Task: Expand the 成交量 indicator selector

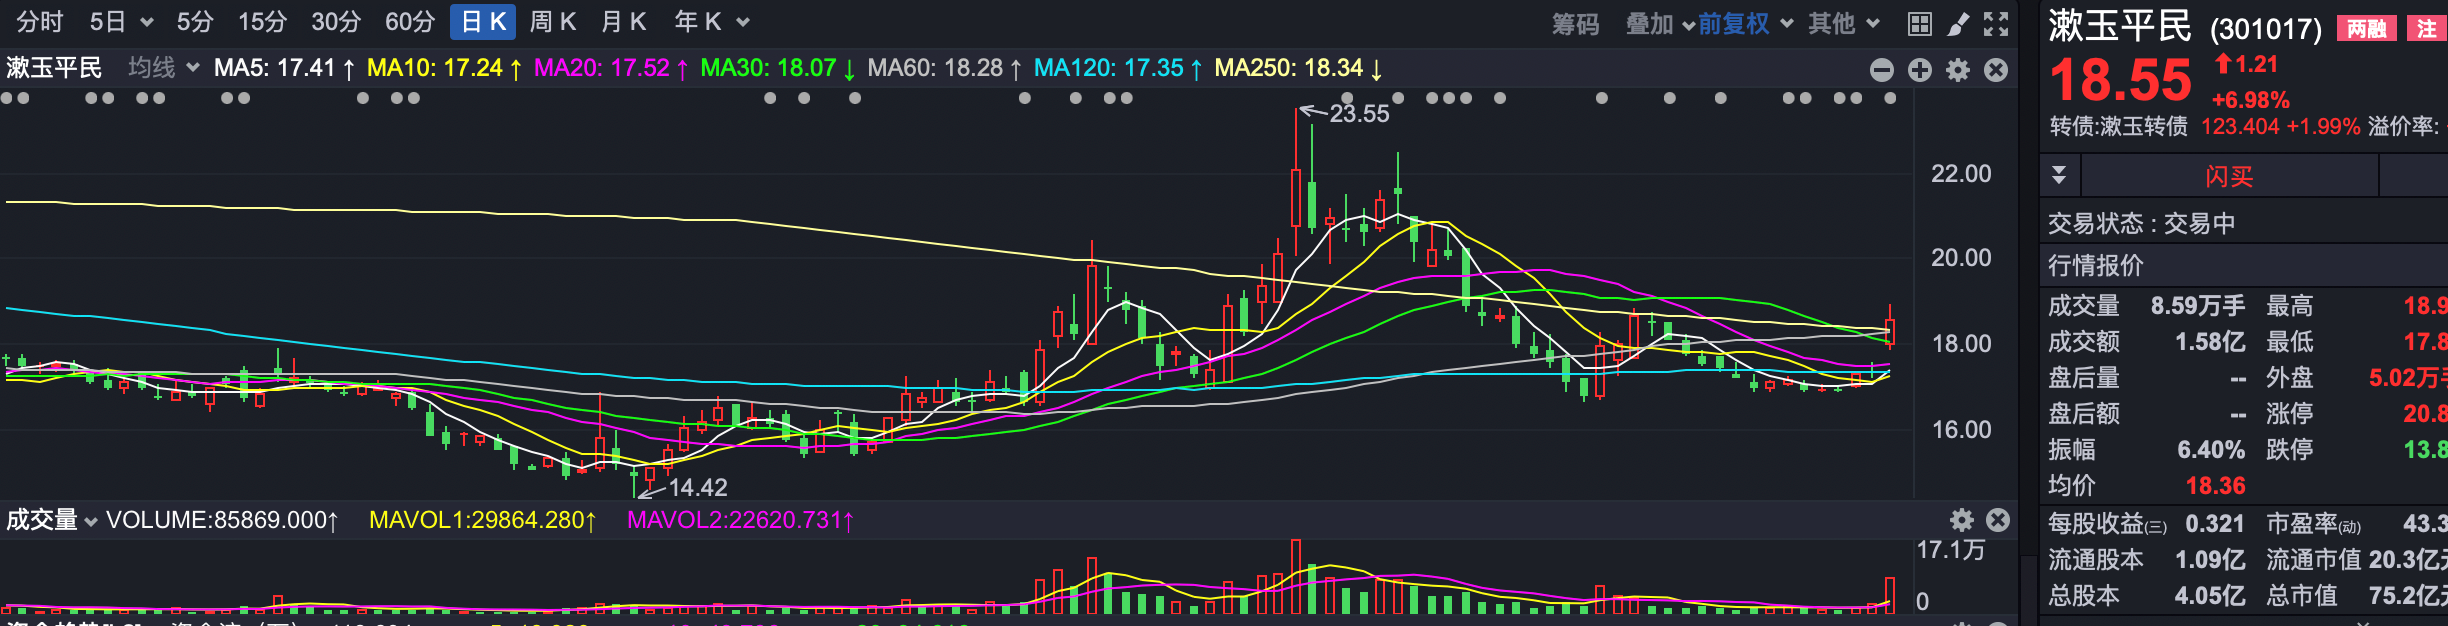Action: click(x=52, y=520)
